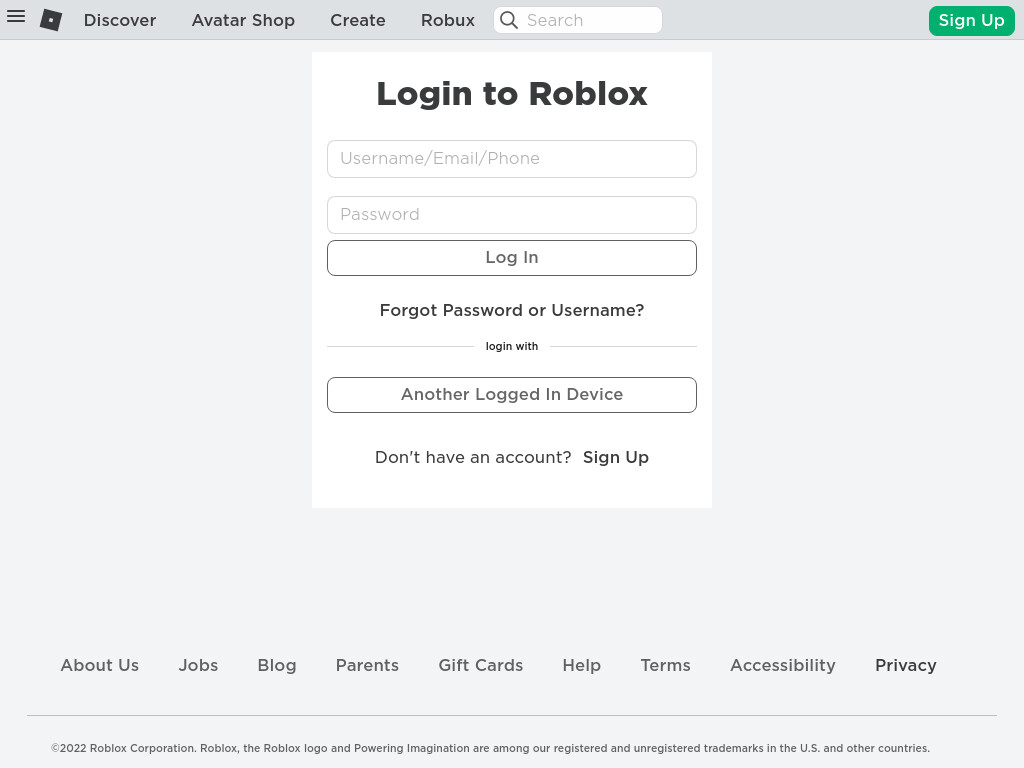Visit the Jobs footer link
1024x768 pixels.
tap(198, 665)
